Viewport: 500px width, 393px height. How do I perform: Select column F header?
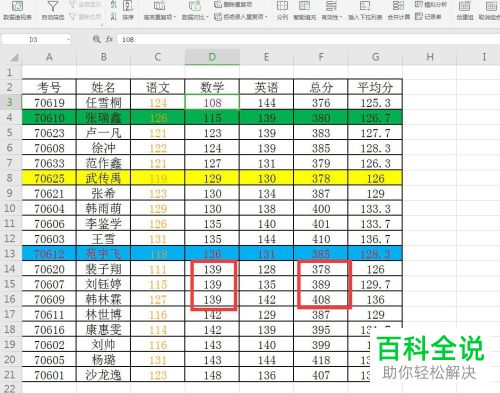point(321,57)
